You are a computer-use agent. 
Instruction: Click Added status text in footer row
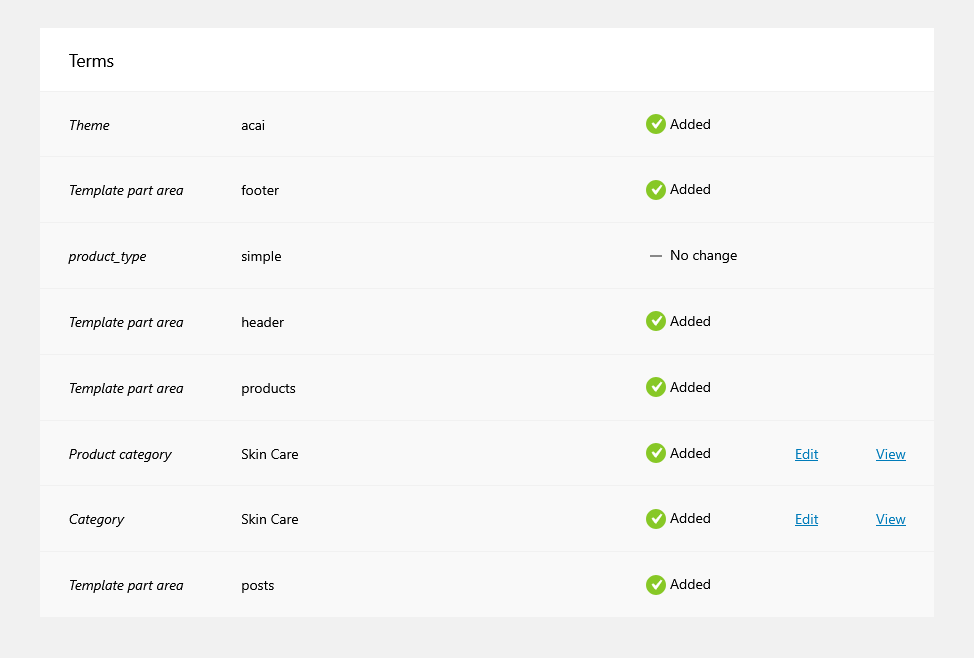coord(690,190)
